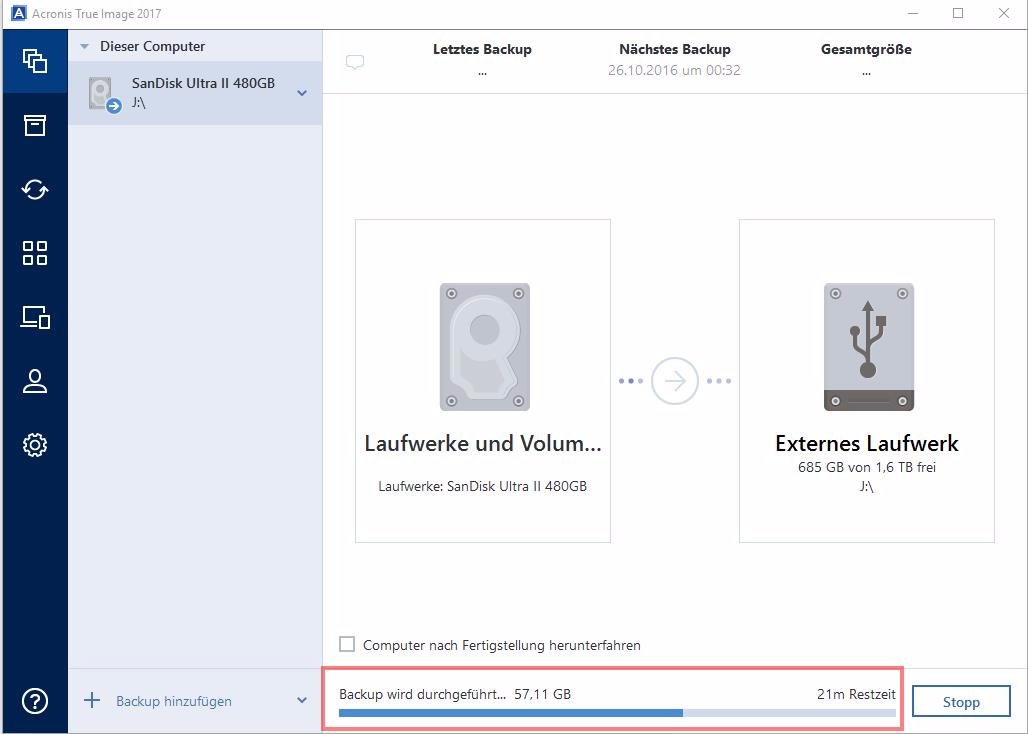Image resolution: width=1028 pixels, height=734 pixels.
Task: Click the plus icon to add backup
Action: click(x=92, y=701)
